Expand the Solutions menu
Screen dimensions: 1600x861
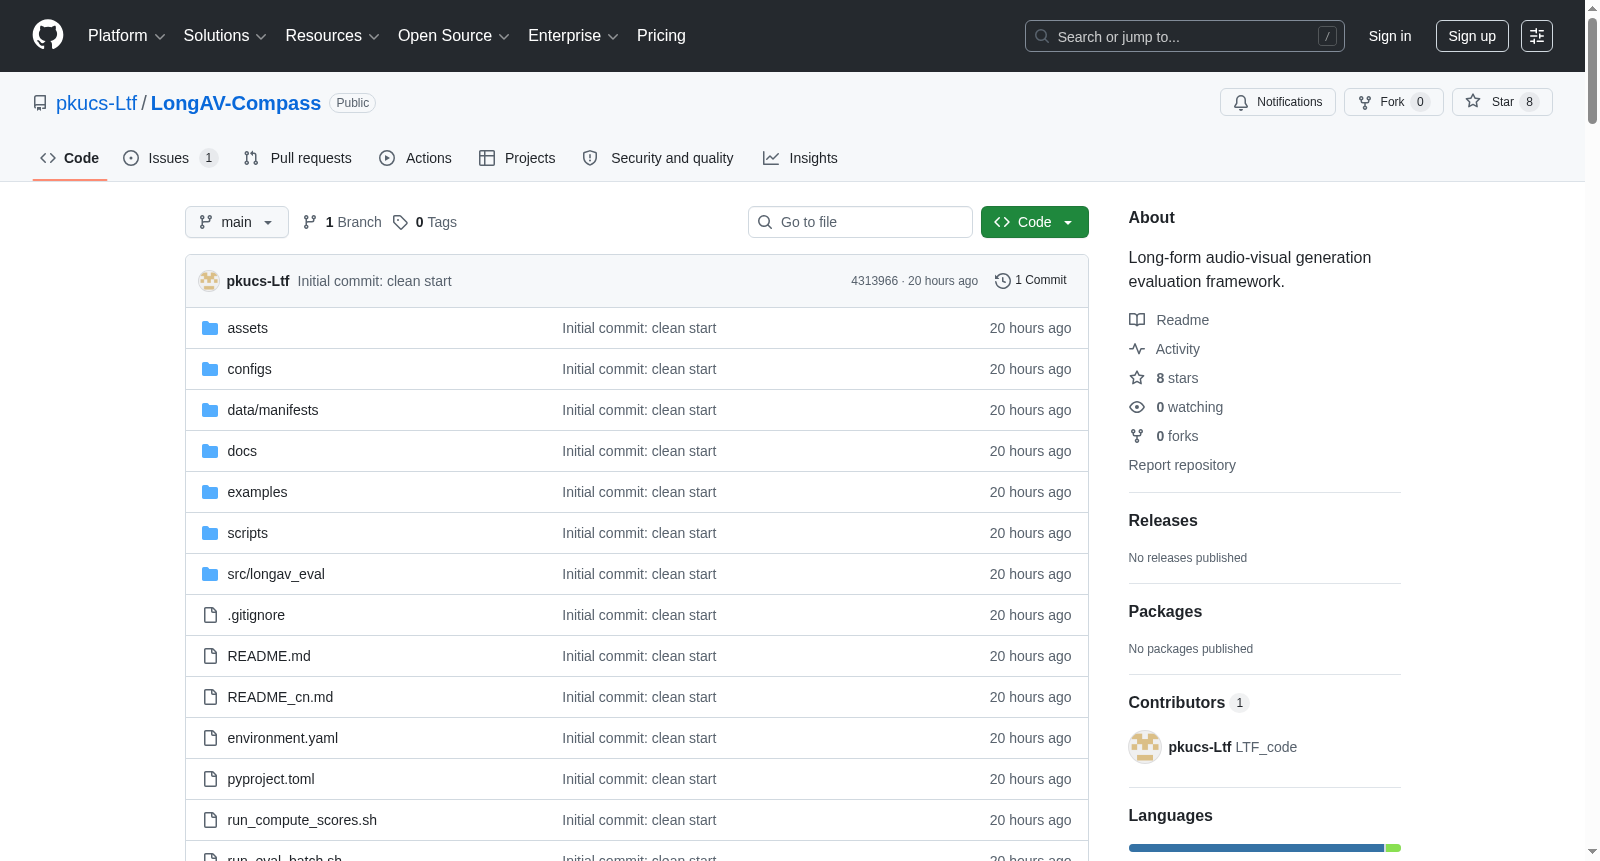pyautogui.click(x=225, y=36)
